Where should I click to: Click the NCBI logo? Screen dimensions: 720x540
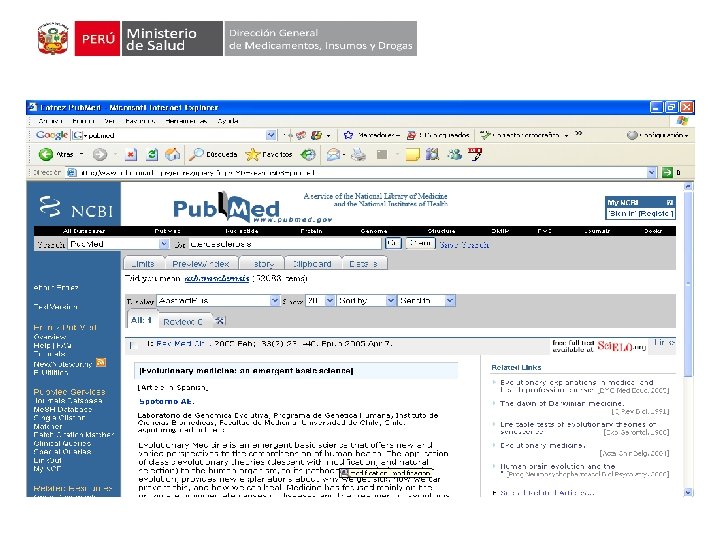click(x=76, y=208)
